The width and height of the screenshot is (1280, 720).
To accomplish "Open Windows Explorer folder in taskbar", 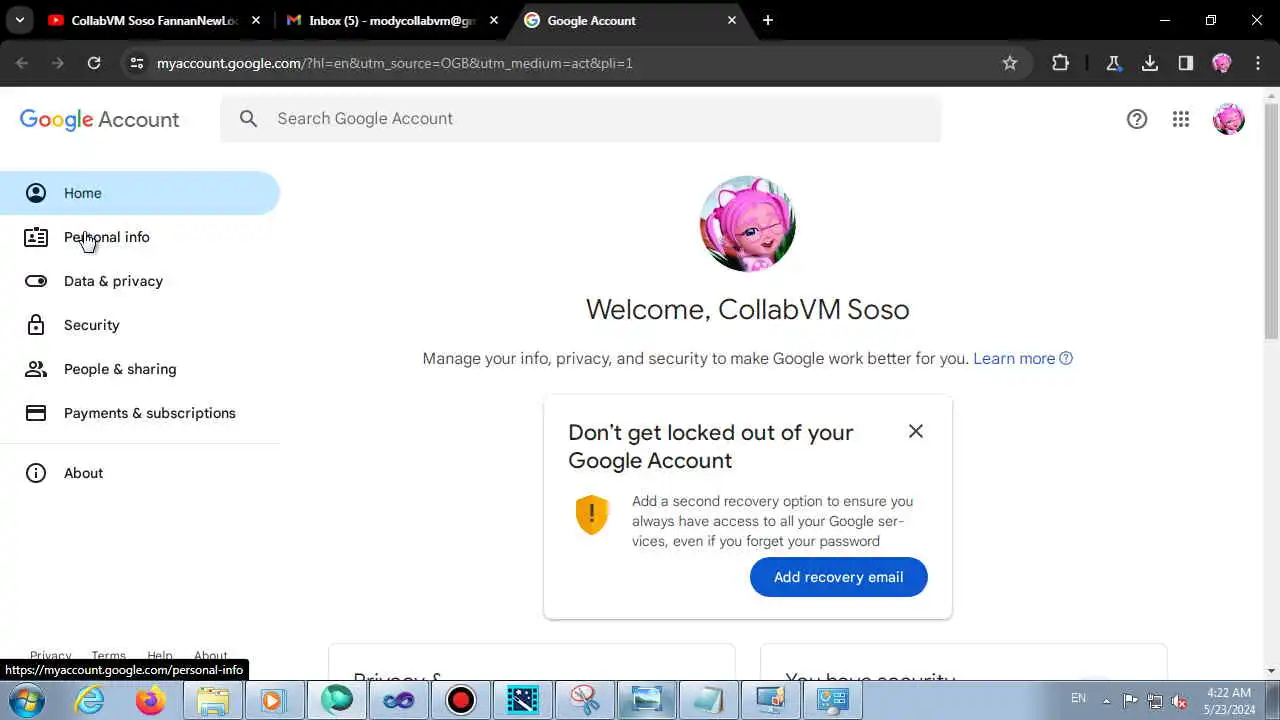I will [213, 700].
